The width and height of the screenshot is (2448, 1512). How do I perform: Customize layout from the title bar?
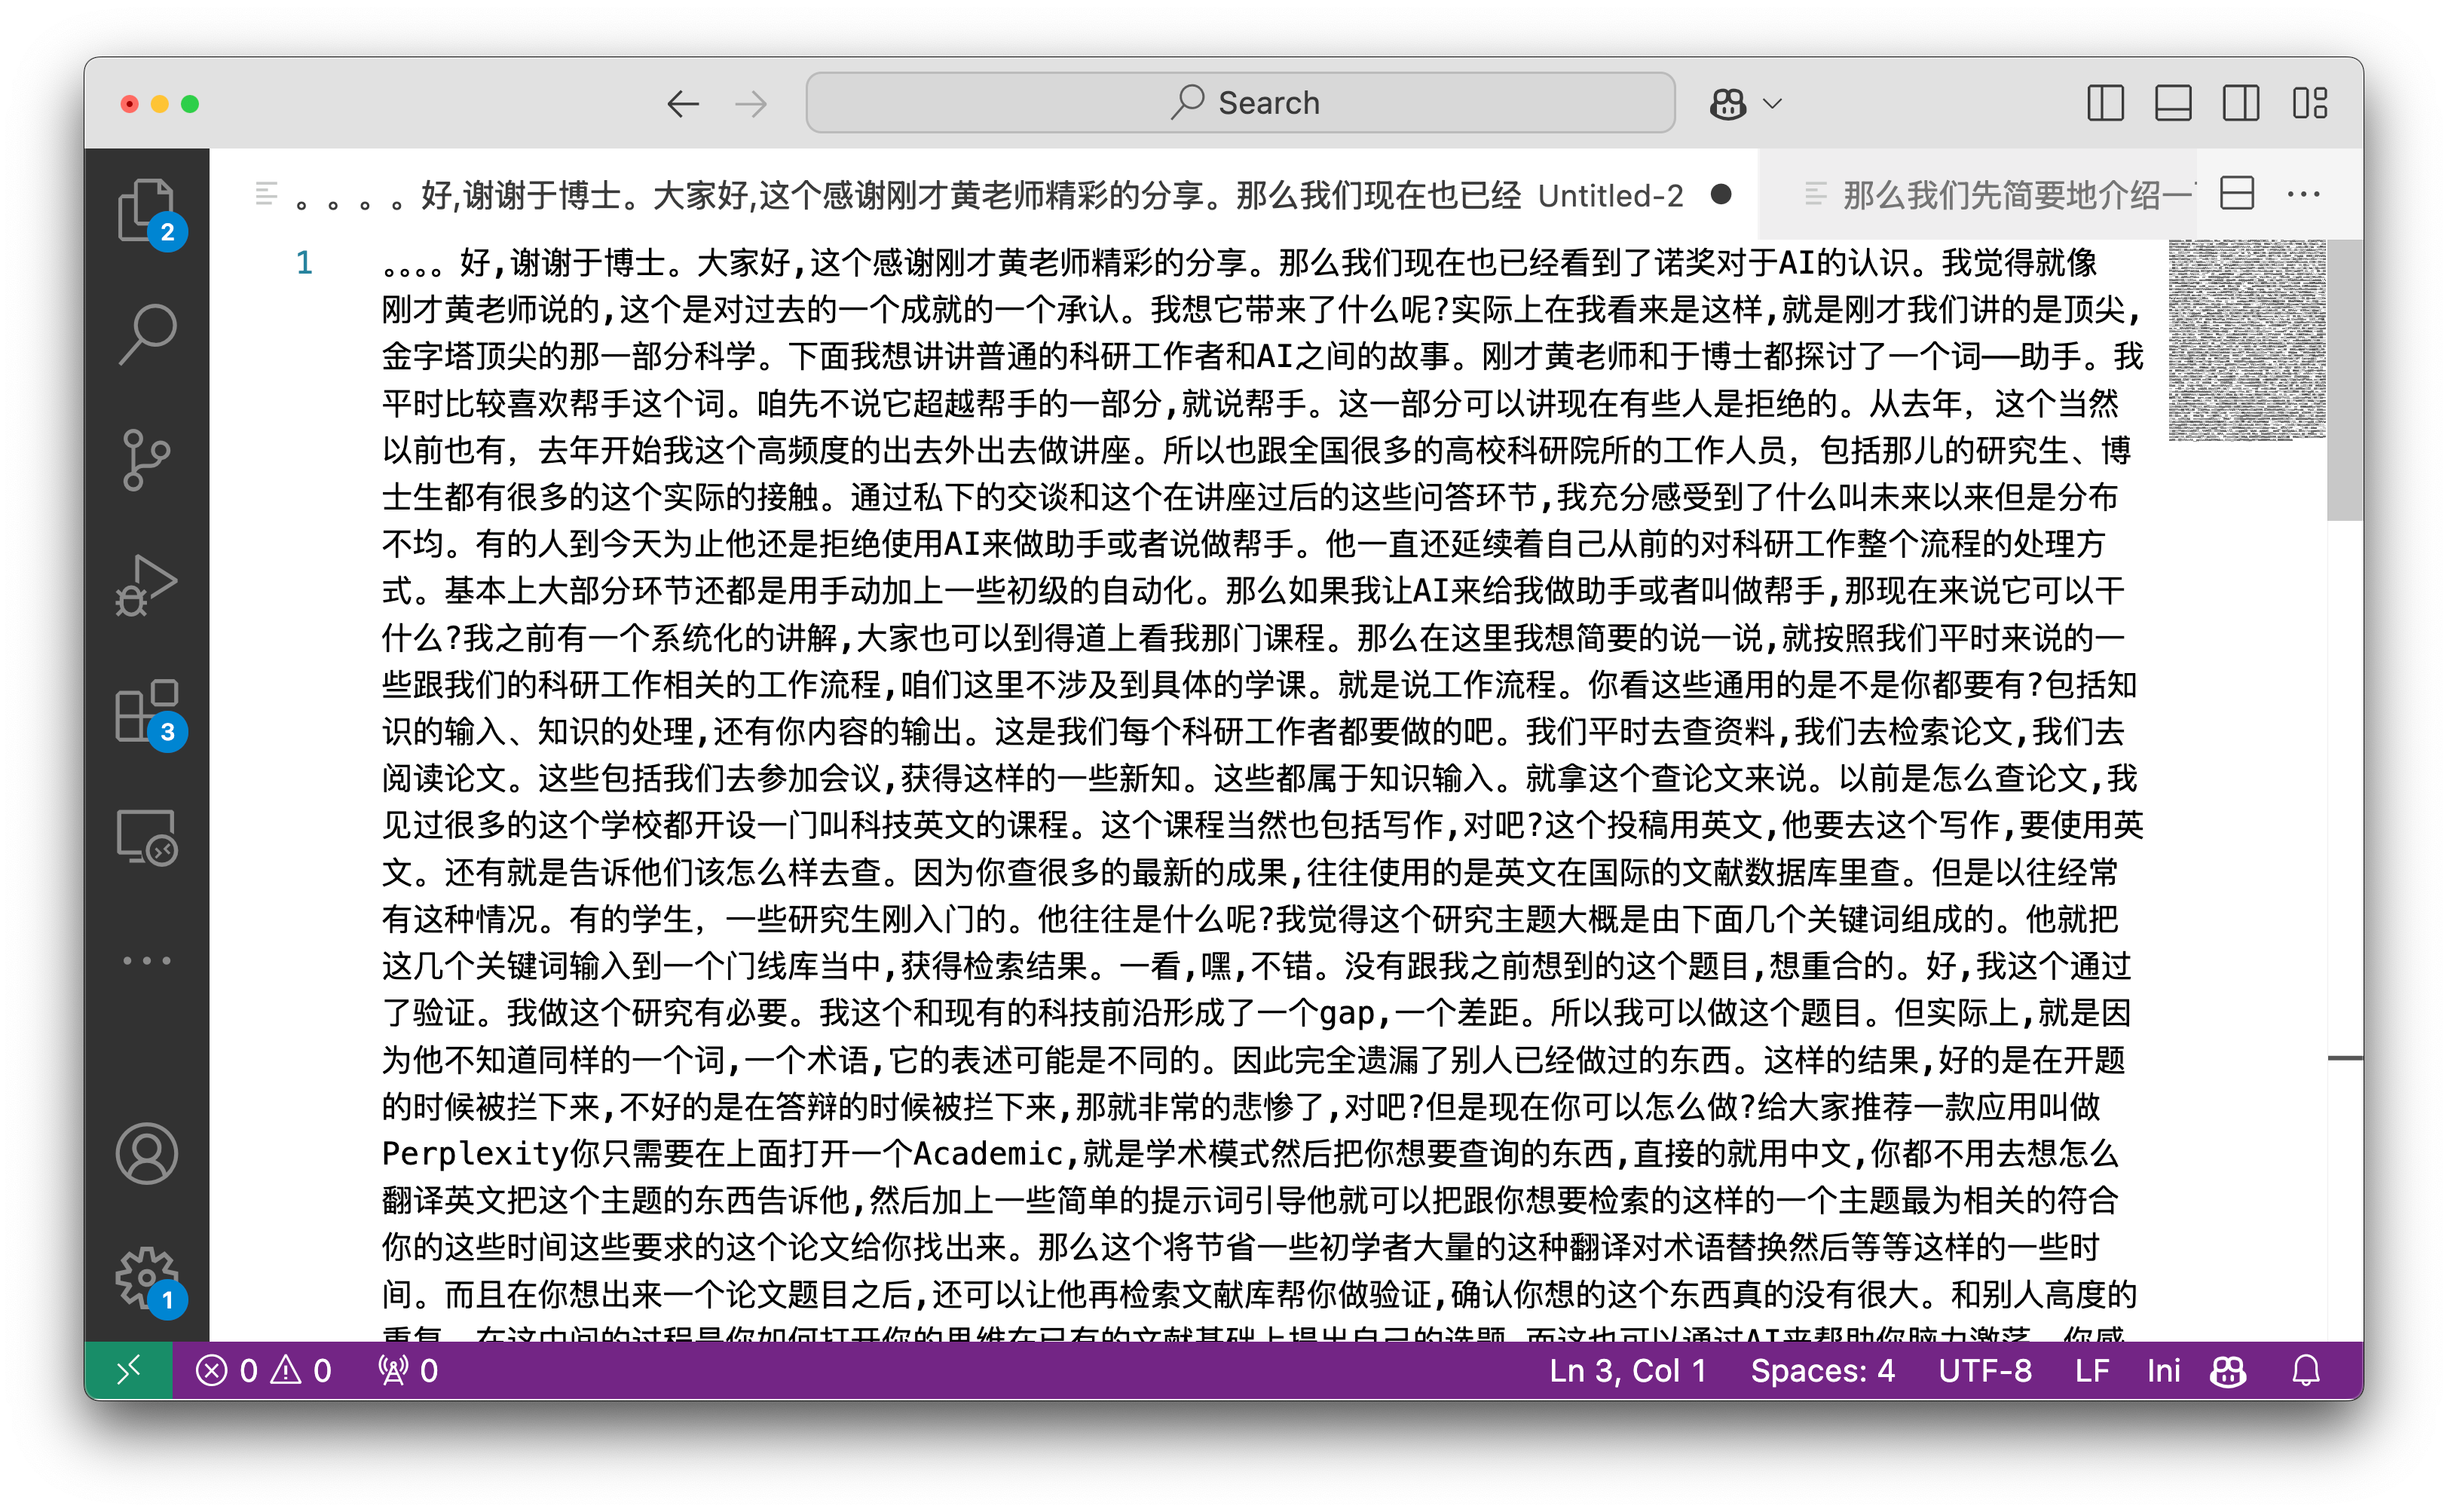point(2310,103)
